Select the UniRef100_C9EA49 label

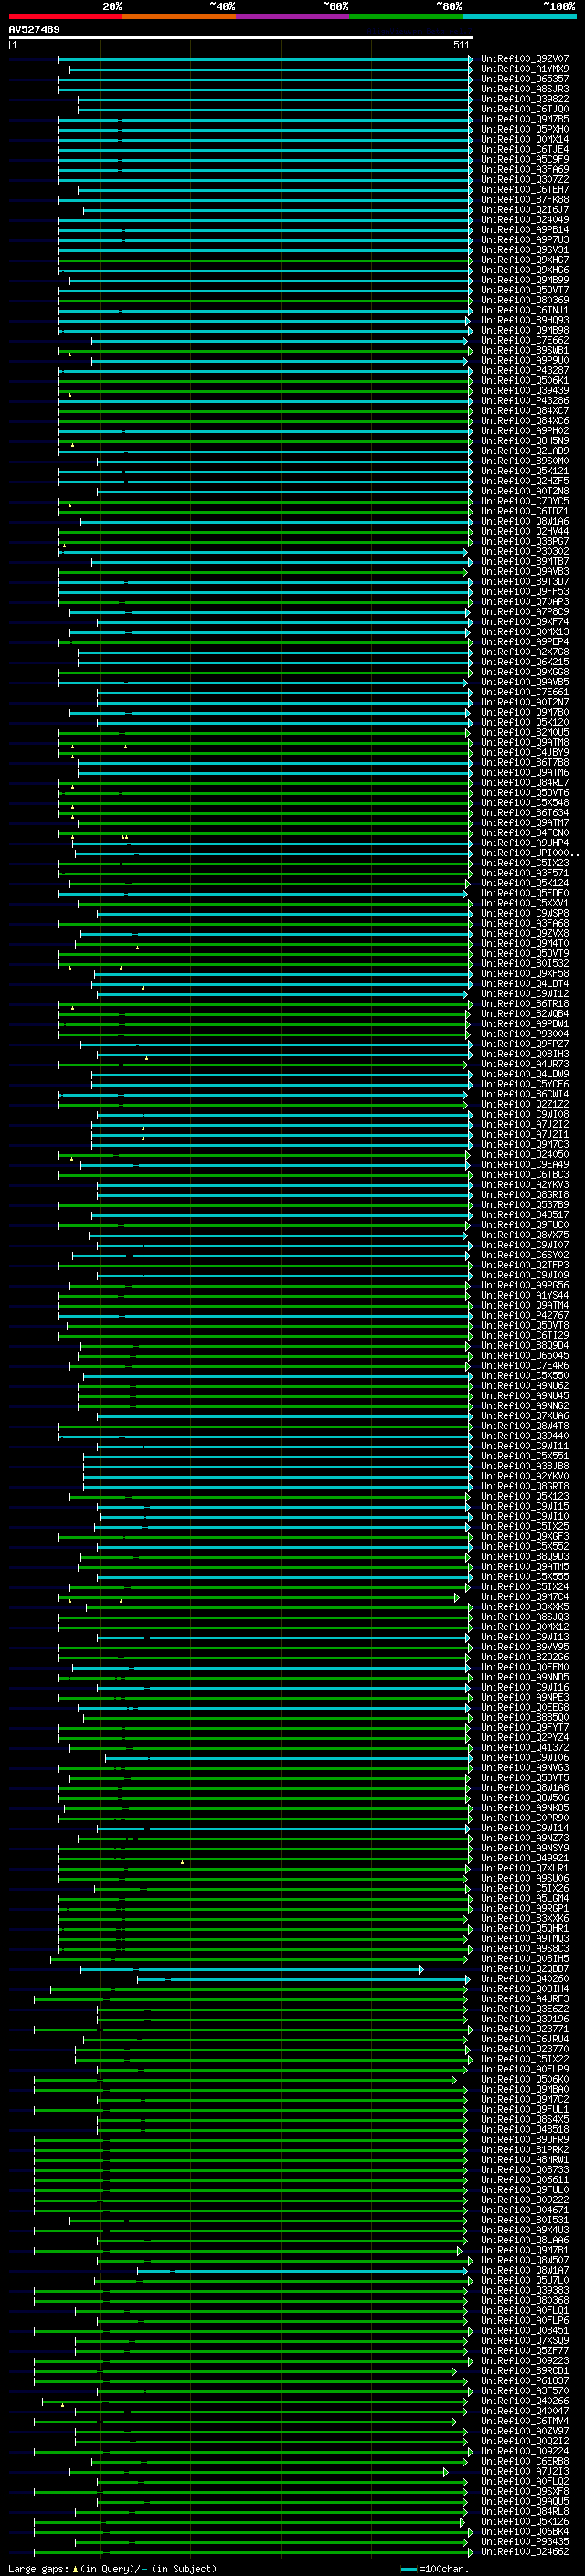click(x=525, y=1165)
